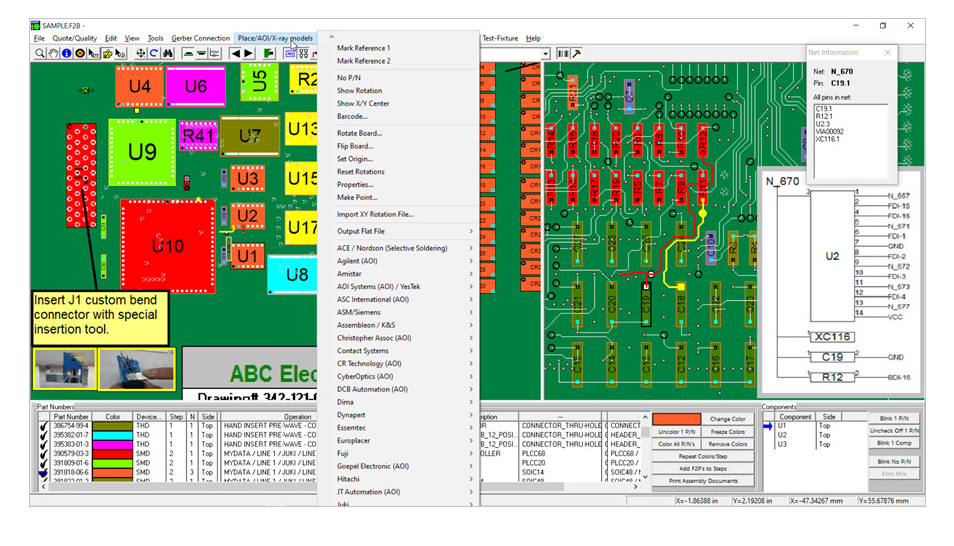Open the binoculars find tool
This screenshot has width=954, height=546.
168,53
